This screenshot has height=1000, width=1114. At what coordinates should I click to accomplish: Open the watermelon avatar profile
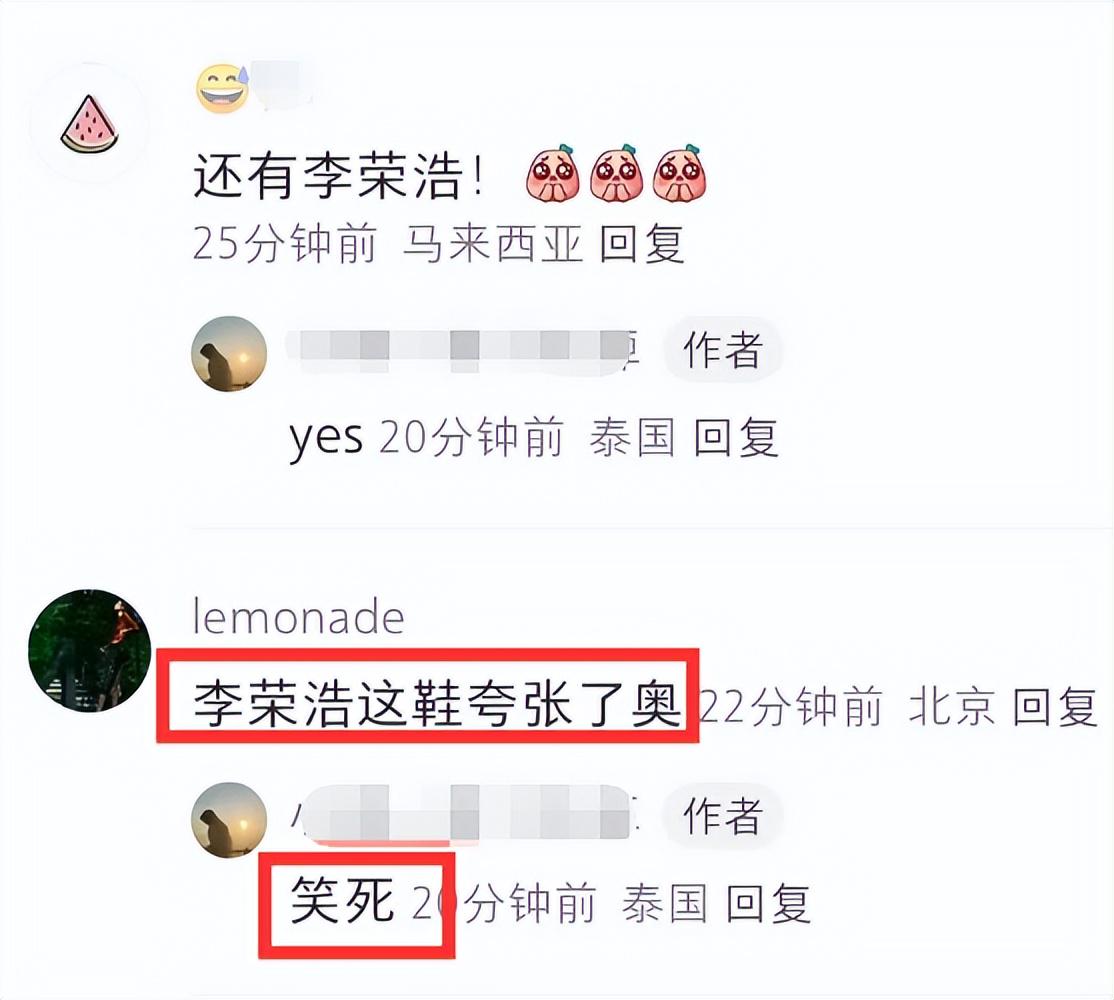(x=90, y=124)
